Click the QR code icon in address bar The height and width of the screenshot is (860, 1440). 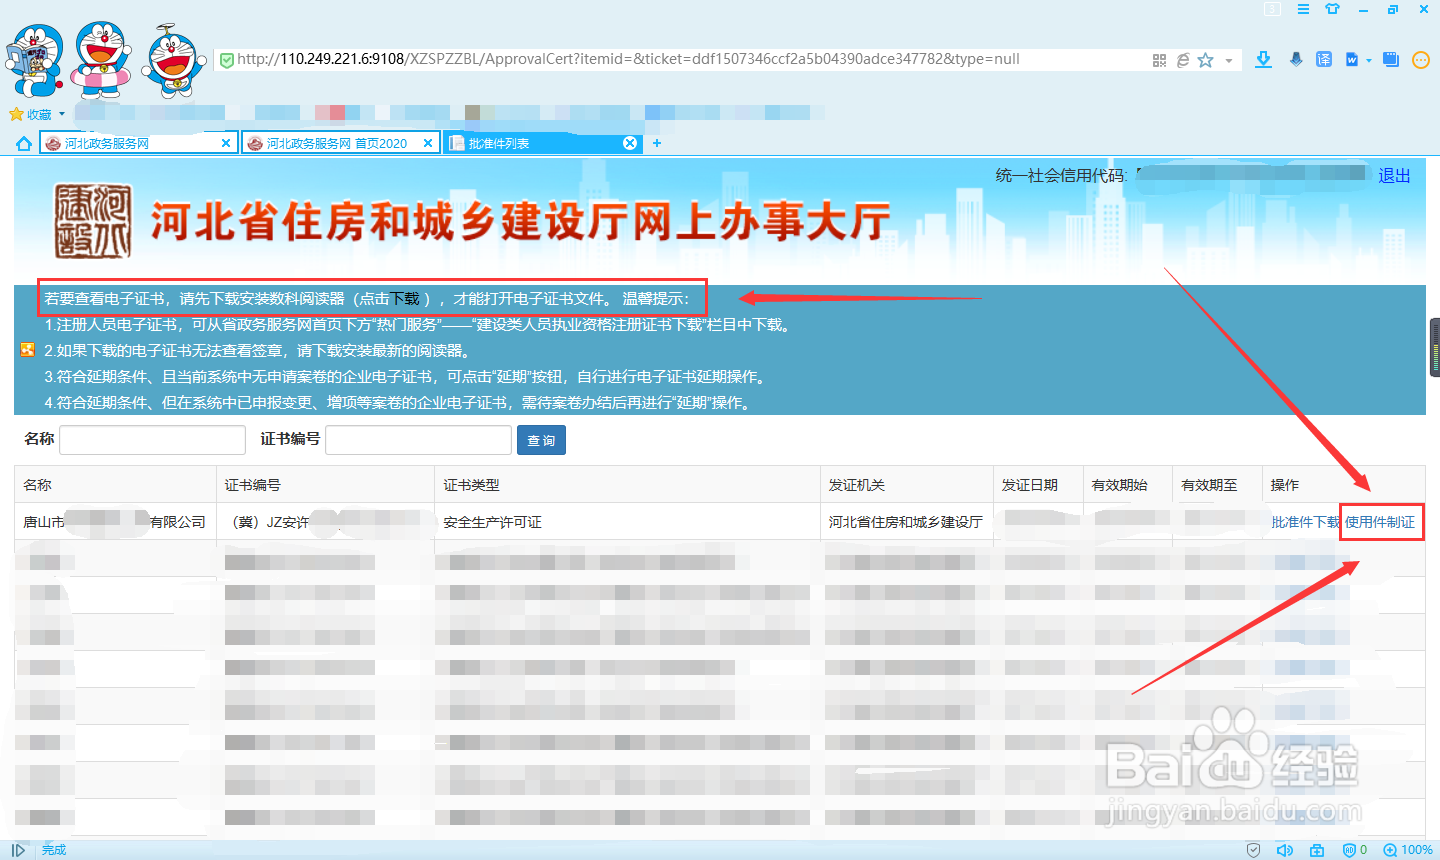[x=1159, y=59]
